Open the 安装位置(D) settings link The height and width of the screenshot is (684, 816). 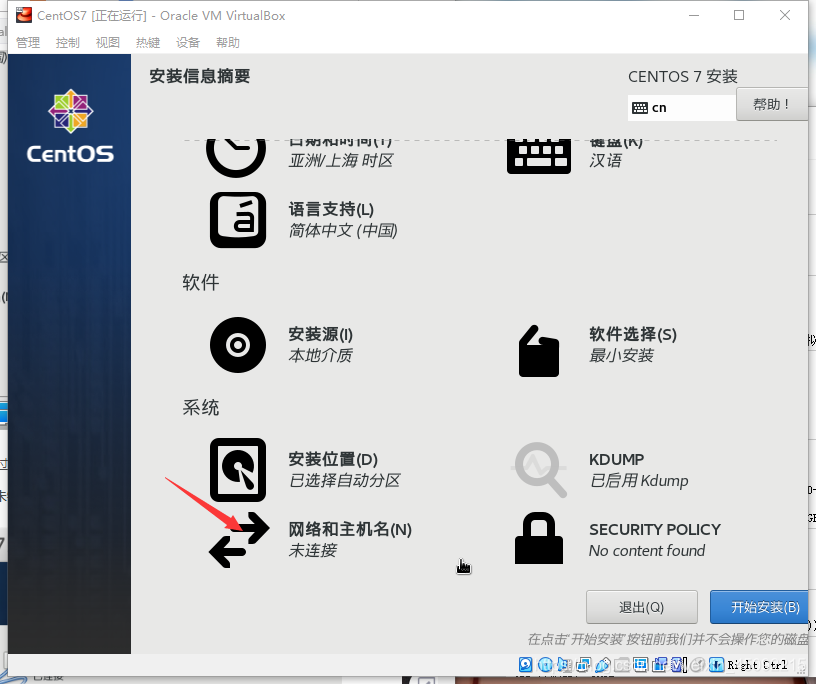[334, 459]
